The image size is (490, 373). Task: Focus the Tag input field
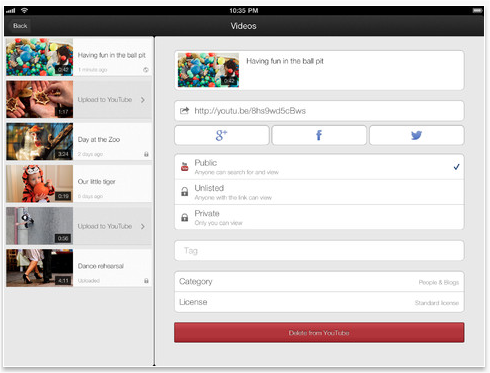[x=319, y=250]
